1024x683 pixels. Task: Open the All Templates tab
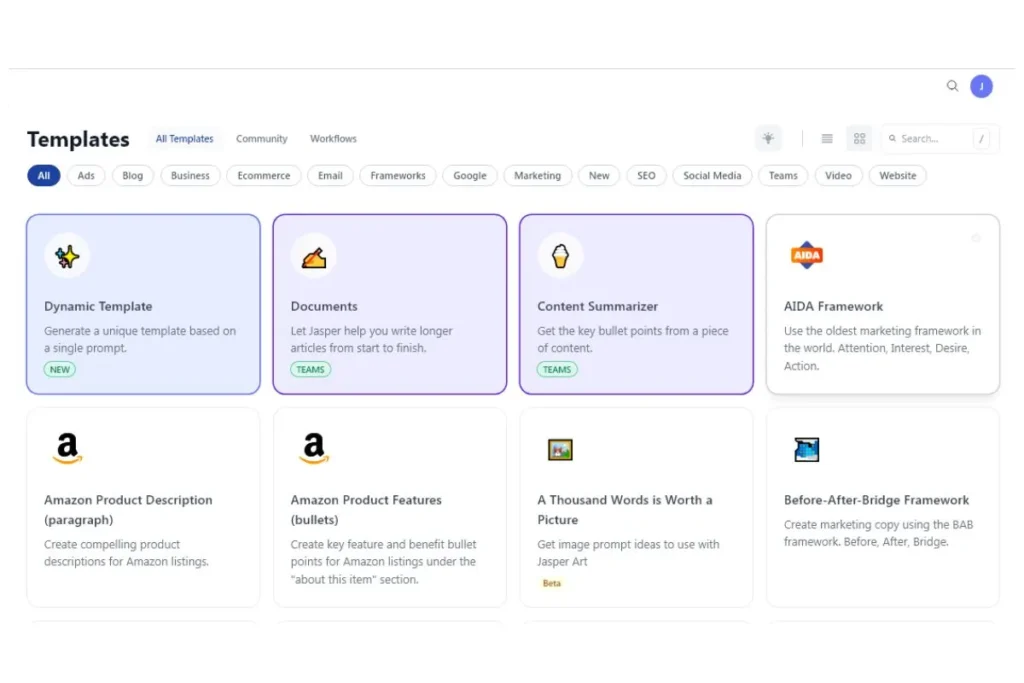(184, 138)
